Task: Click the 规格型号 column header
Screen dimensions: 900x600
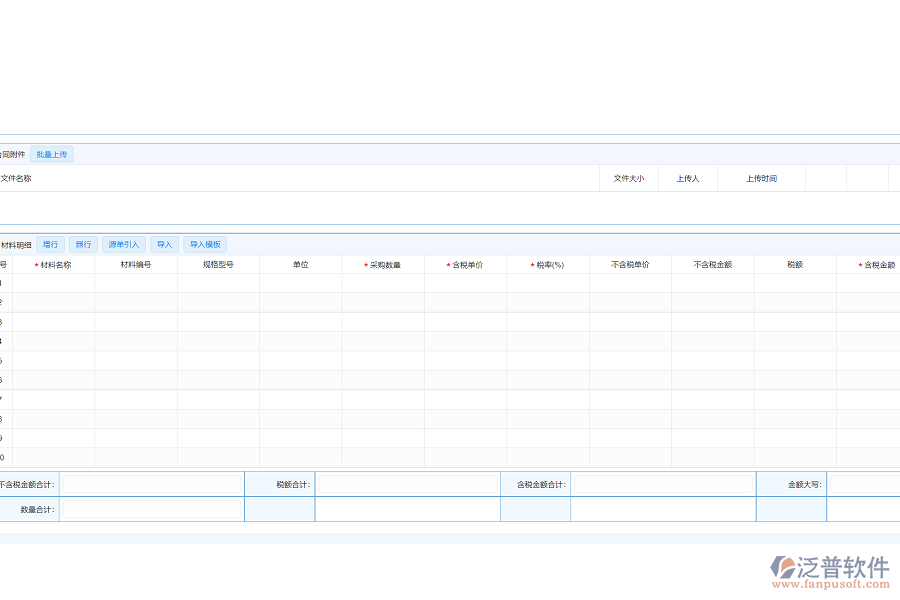Action: coord(218,265)
